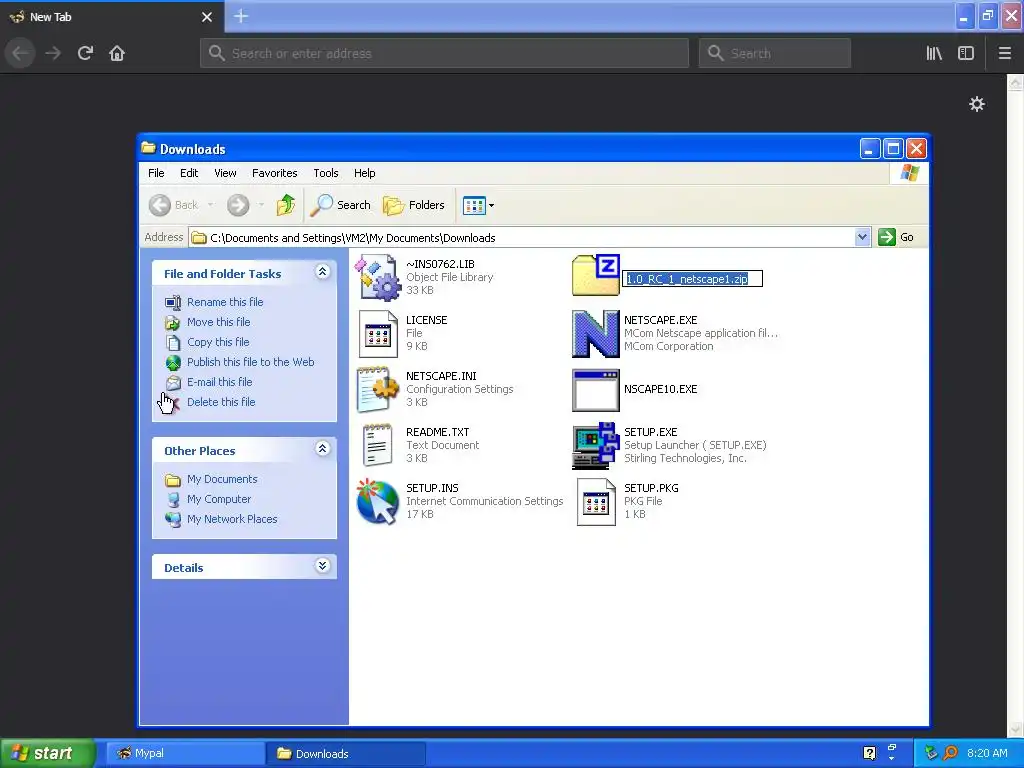Select the NETSCAPE.EXE big N icon
The height and width of the screenshot is (768, 1024).
click(x=596, y=334)
